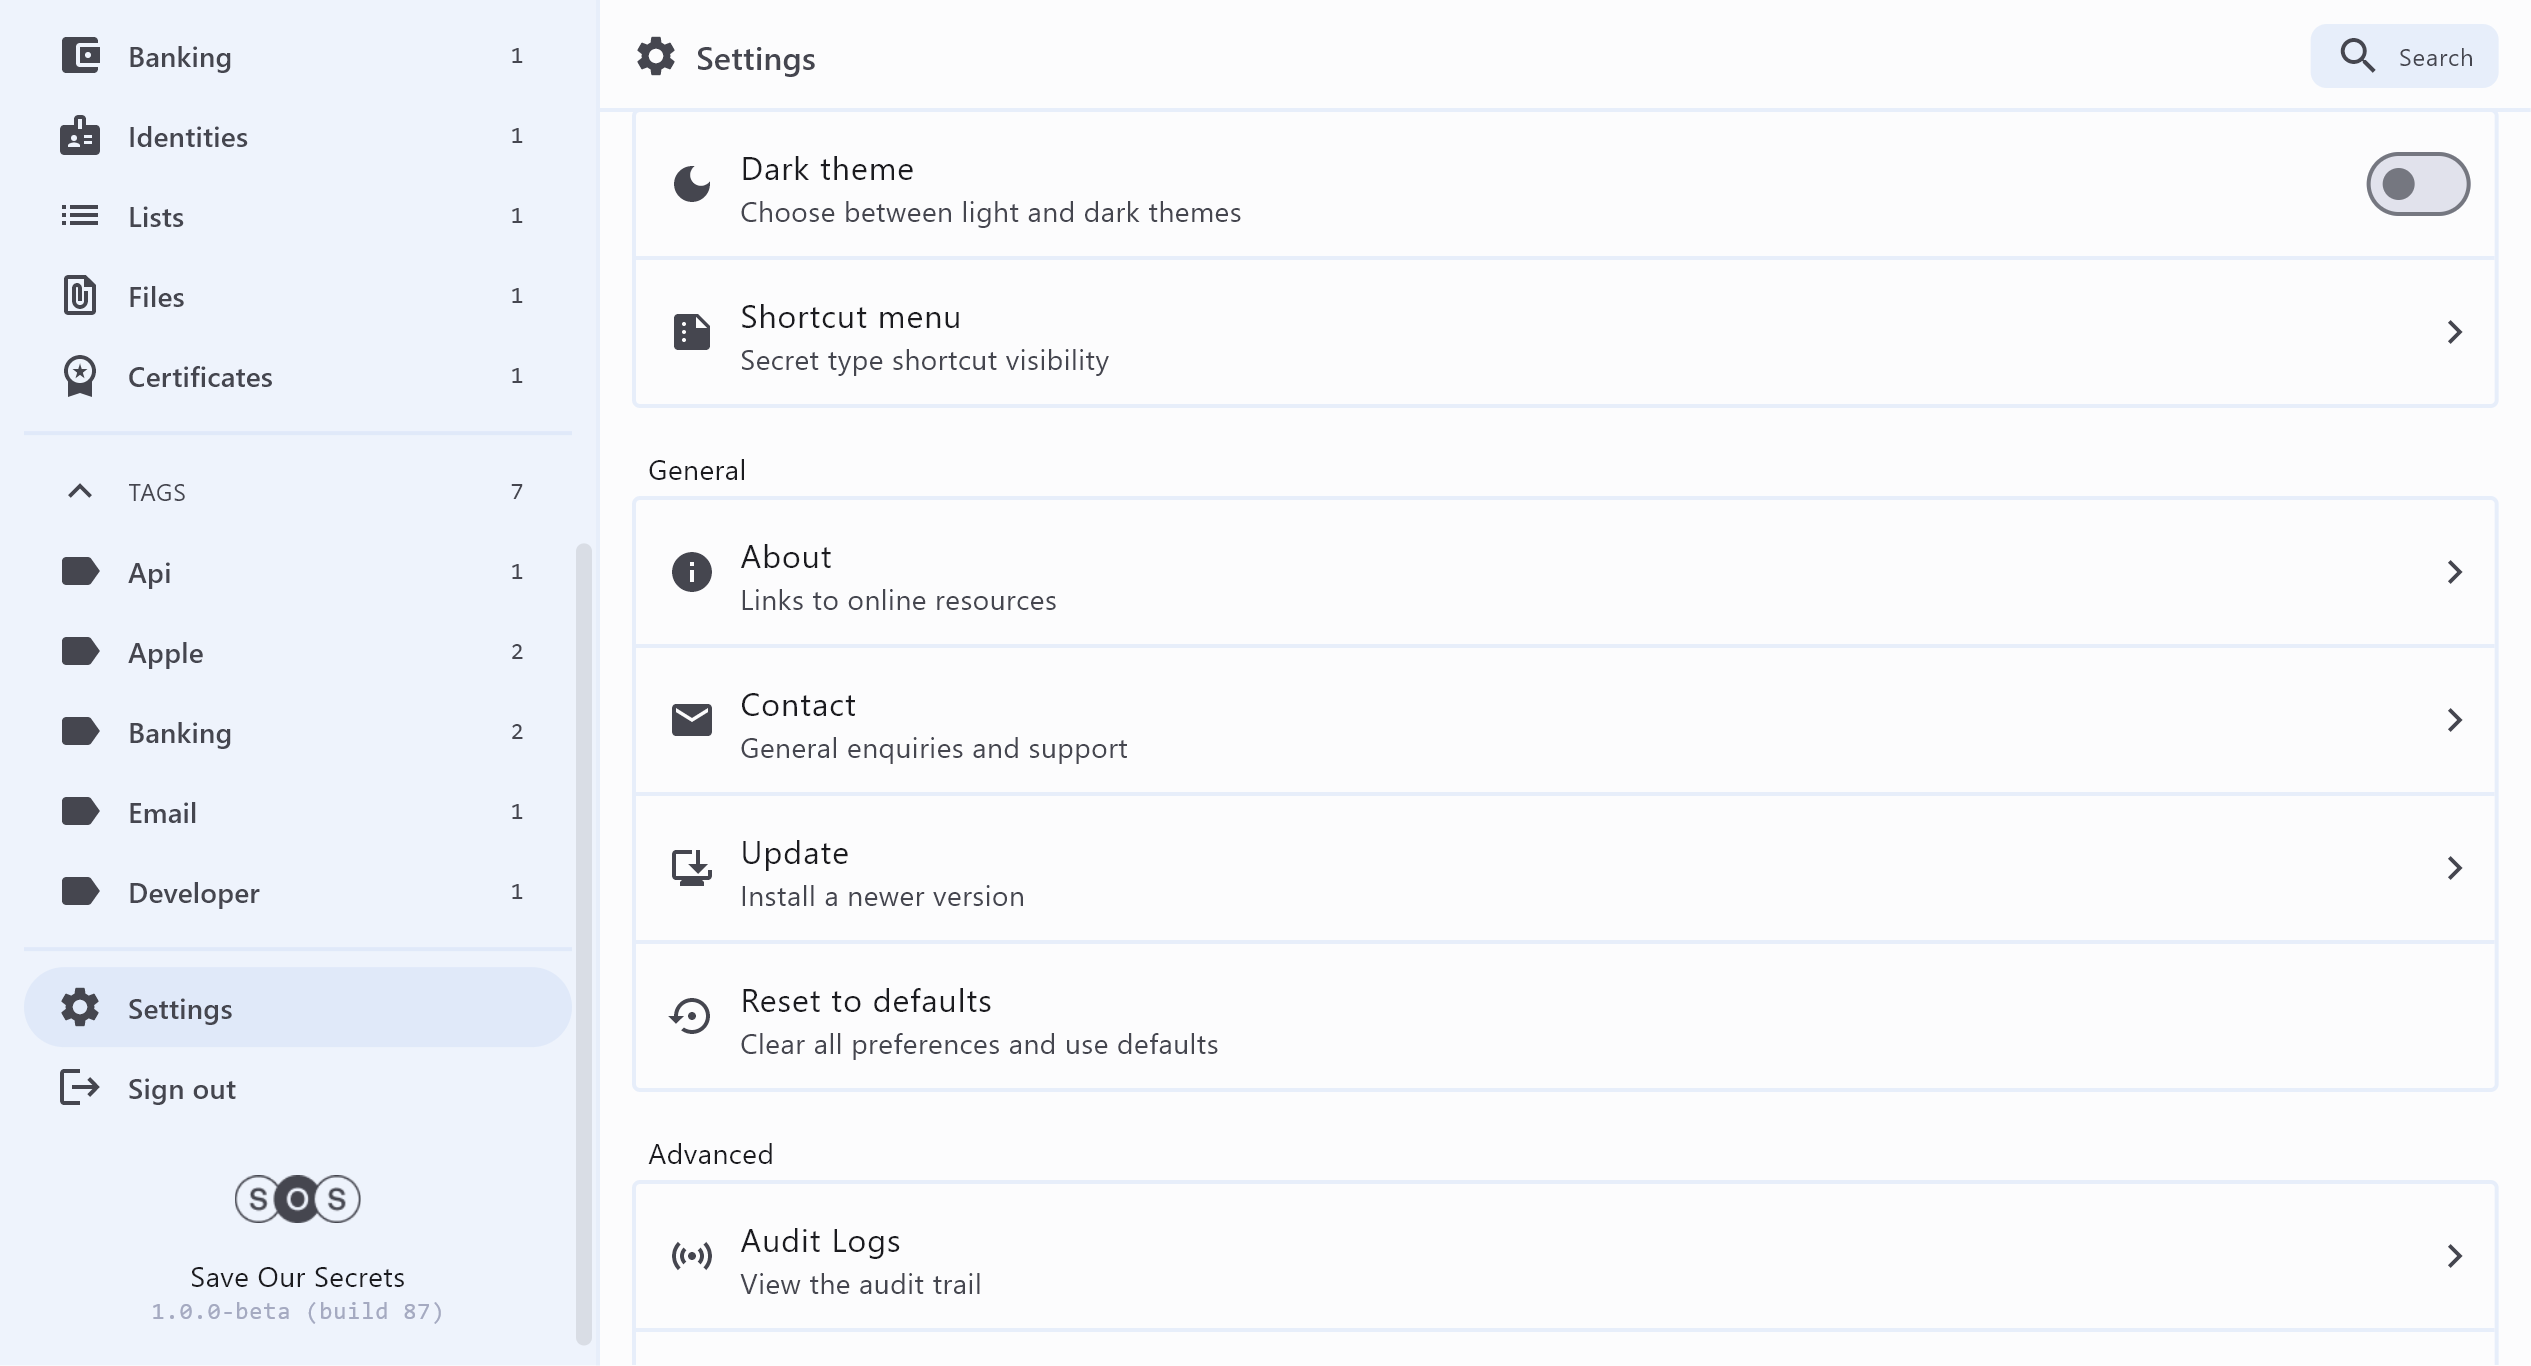
Task: Toggle the Dark theme switch
Action: pyautogui.click(x=2417, y=184)
